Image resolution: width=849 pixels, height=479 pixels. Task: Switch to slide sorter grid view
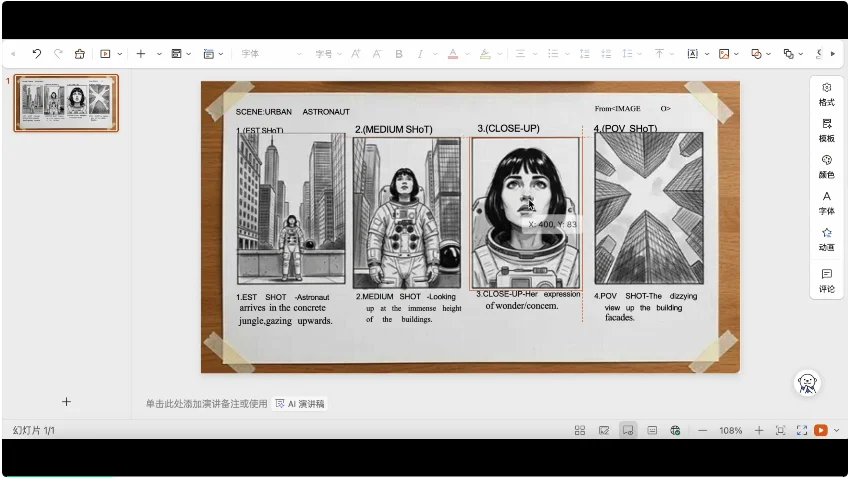[x=580, y=430]
